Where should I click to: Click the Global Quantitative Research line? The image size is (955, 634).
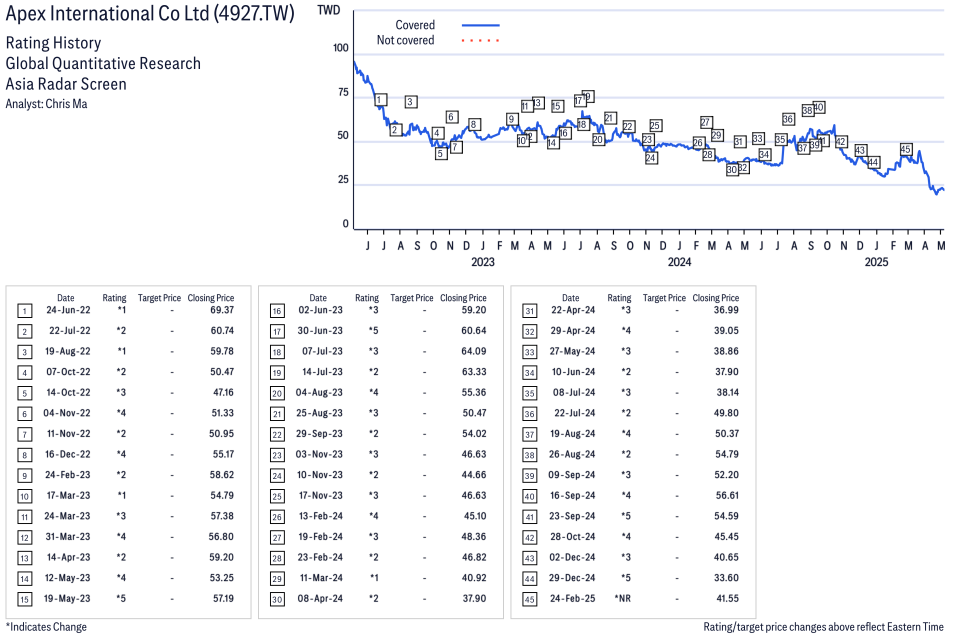click(x=103, y=63)
